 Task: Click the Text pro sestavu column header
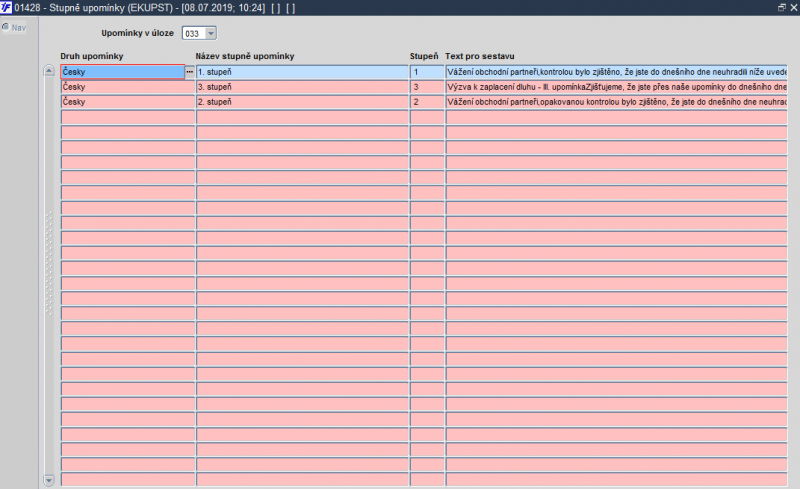coord(480,56)
